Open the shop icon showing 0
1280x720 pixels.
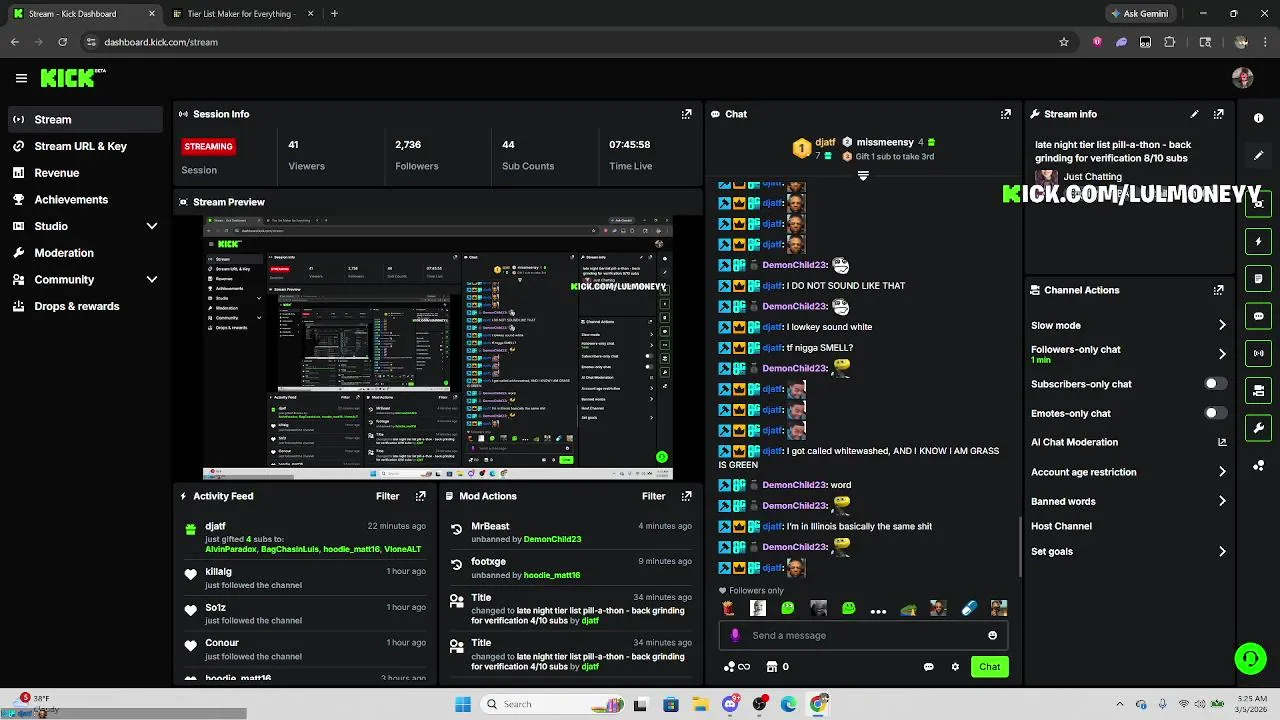777,667
